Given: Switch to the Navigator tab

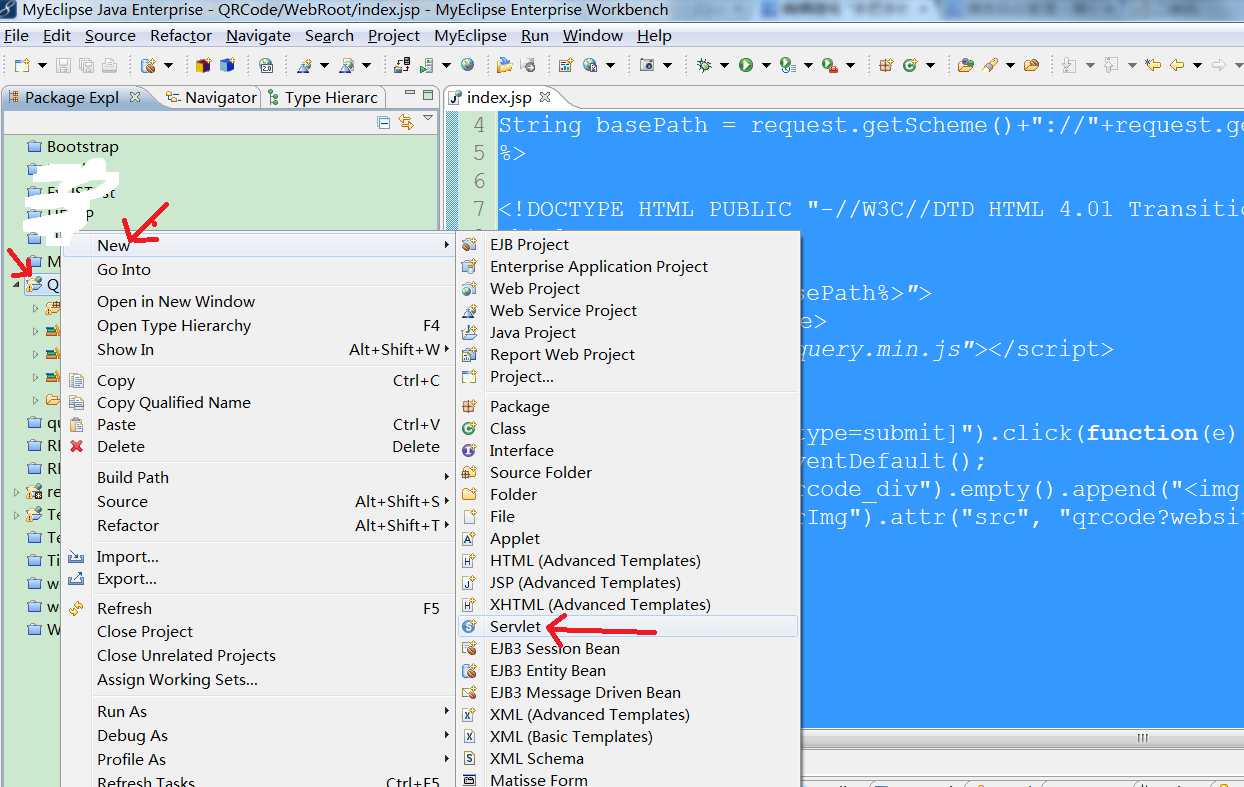Looking at the screenshot, I should (212, 97).
